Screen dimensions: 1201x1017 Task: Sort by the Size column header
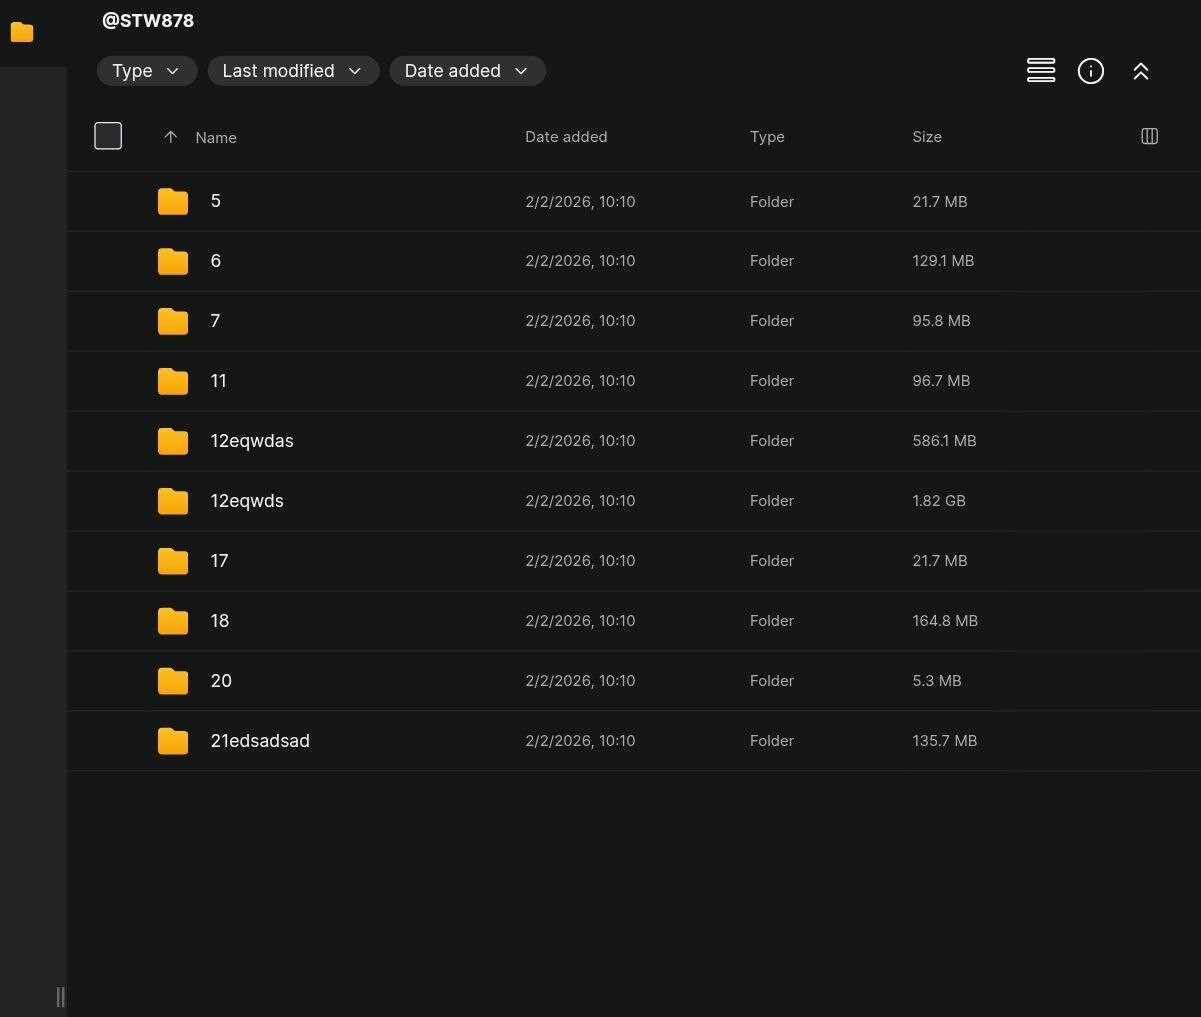coord(926,137)
